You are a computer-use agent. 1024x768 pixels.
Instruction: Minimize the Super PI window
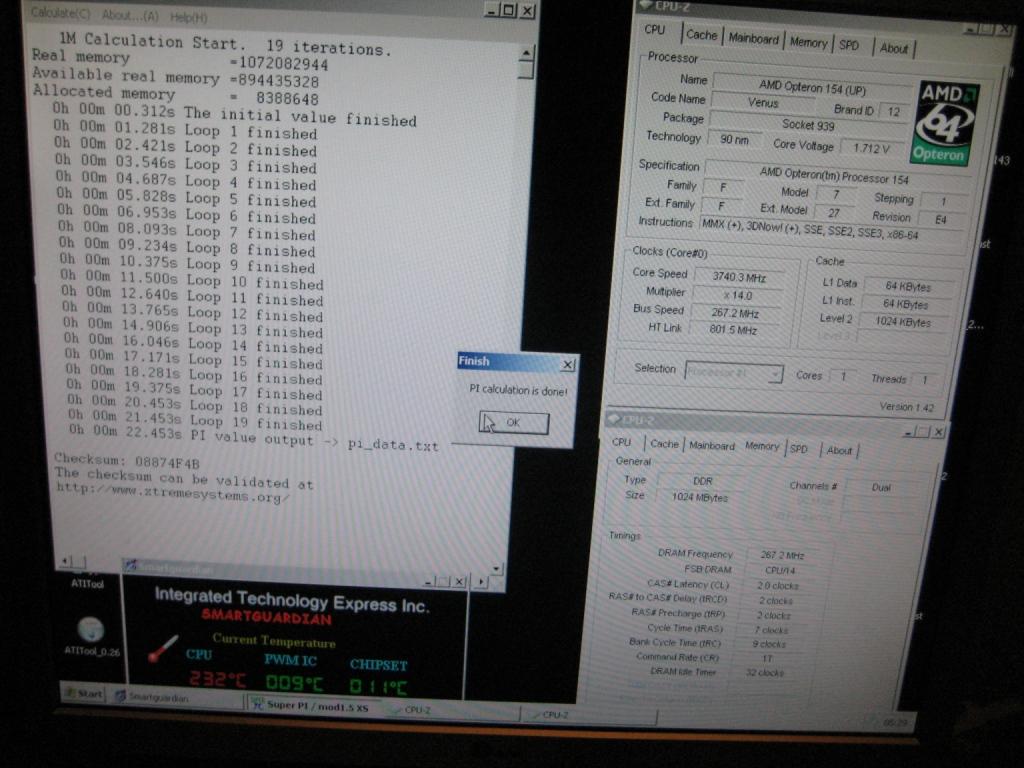click(492, 10)
